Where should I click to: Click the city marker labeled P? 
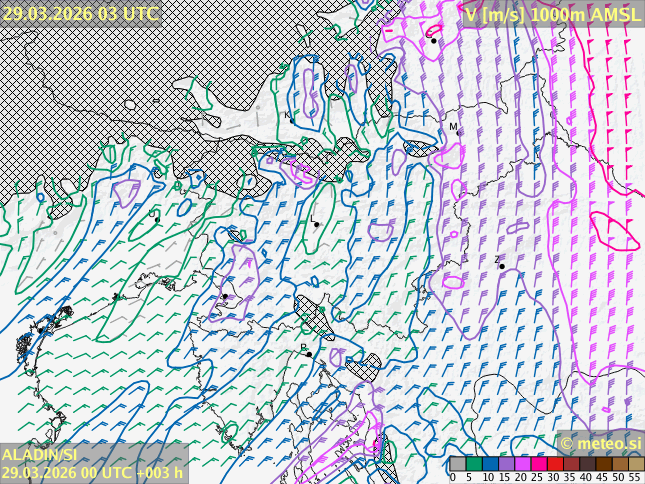[309, 353]
